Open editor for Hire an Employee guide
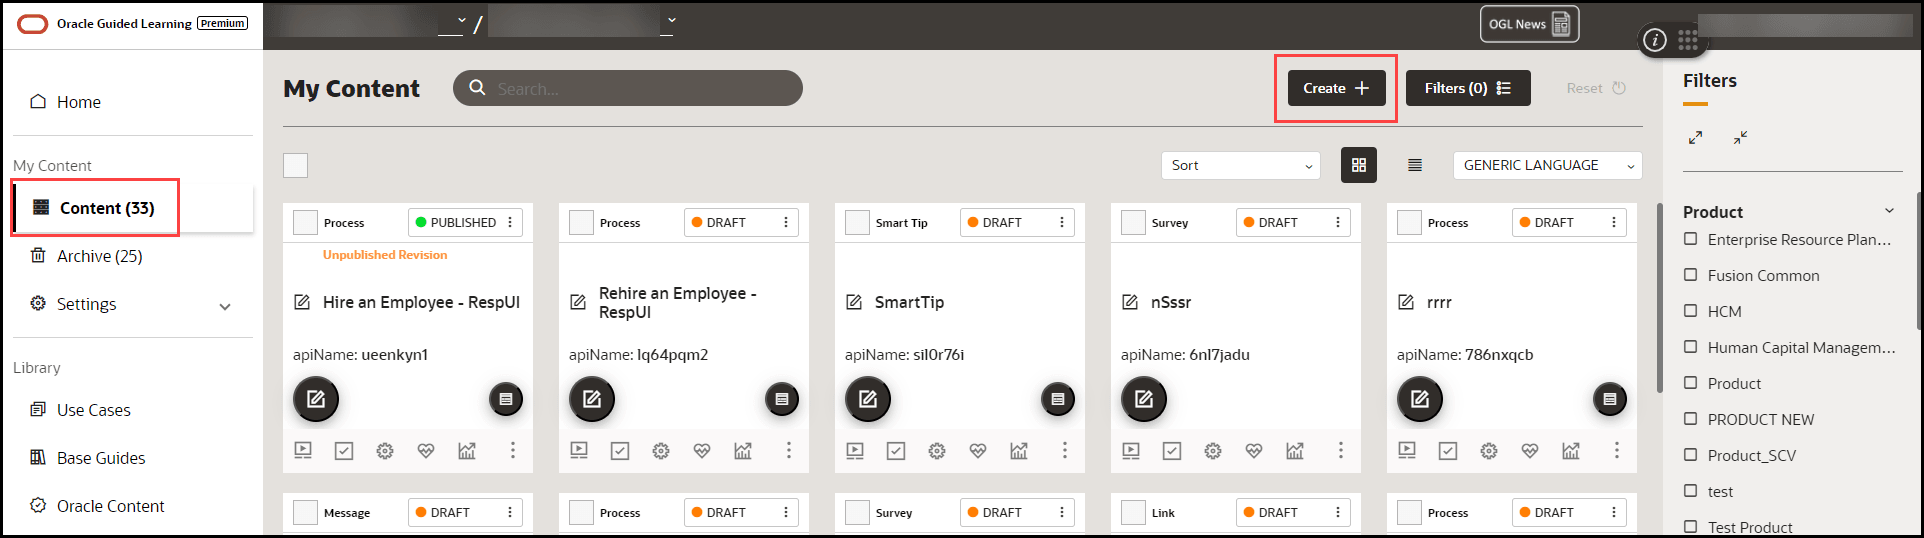Image resolution: width=1924 pixels, height=538 pixels. click(316, 399)
